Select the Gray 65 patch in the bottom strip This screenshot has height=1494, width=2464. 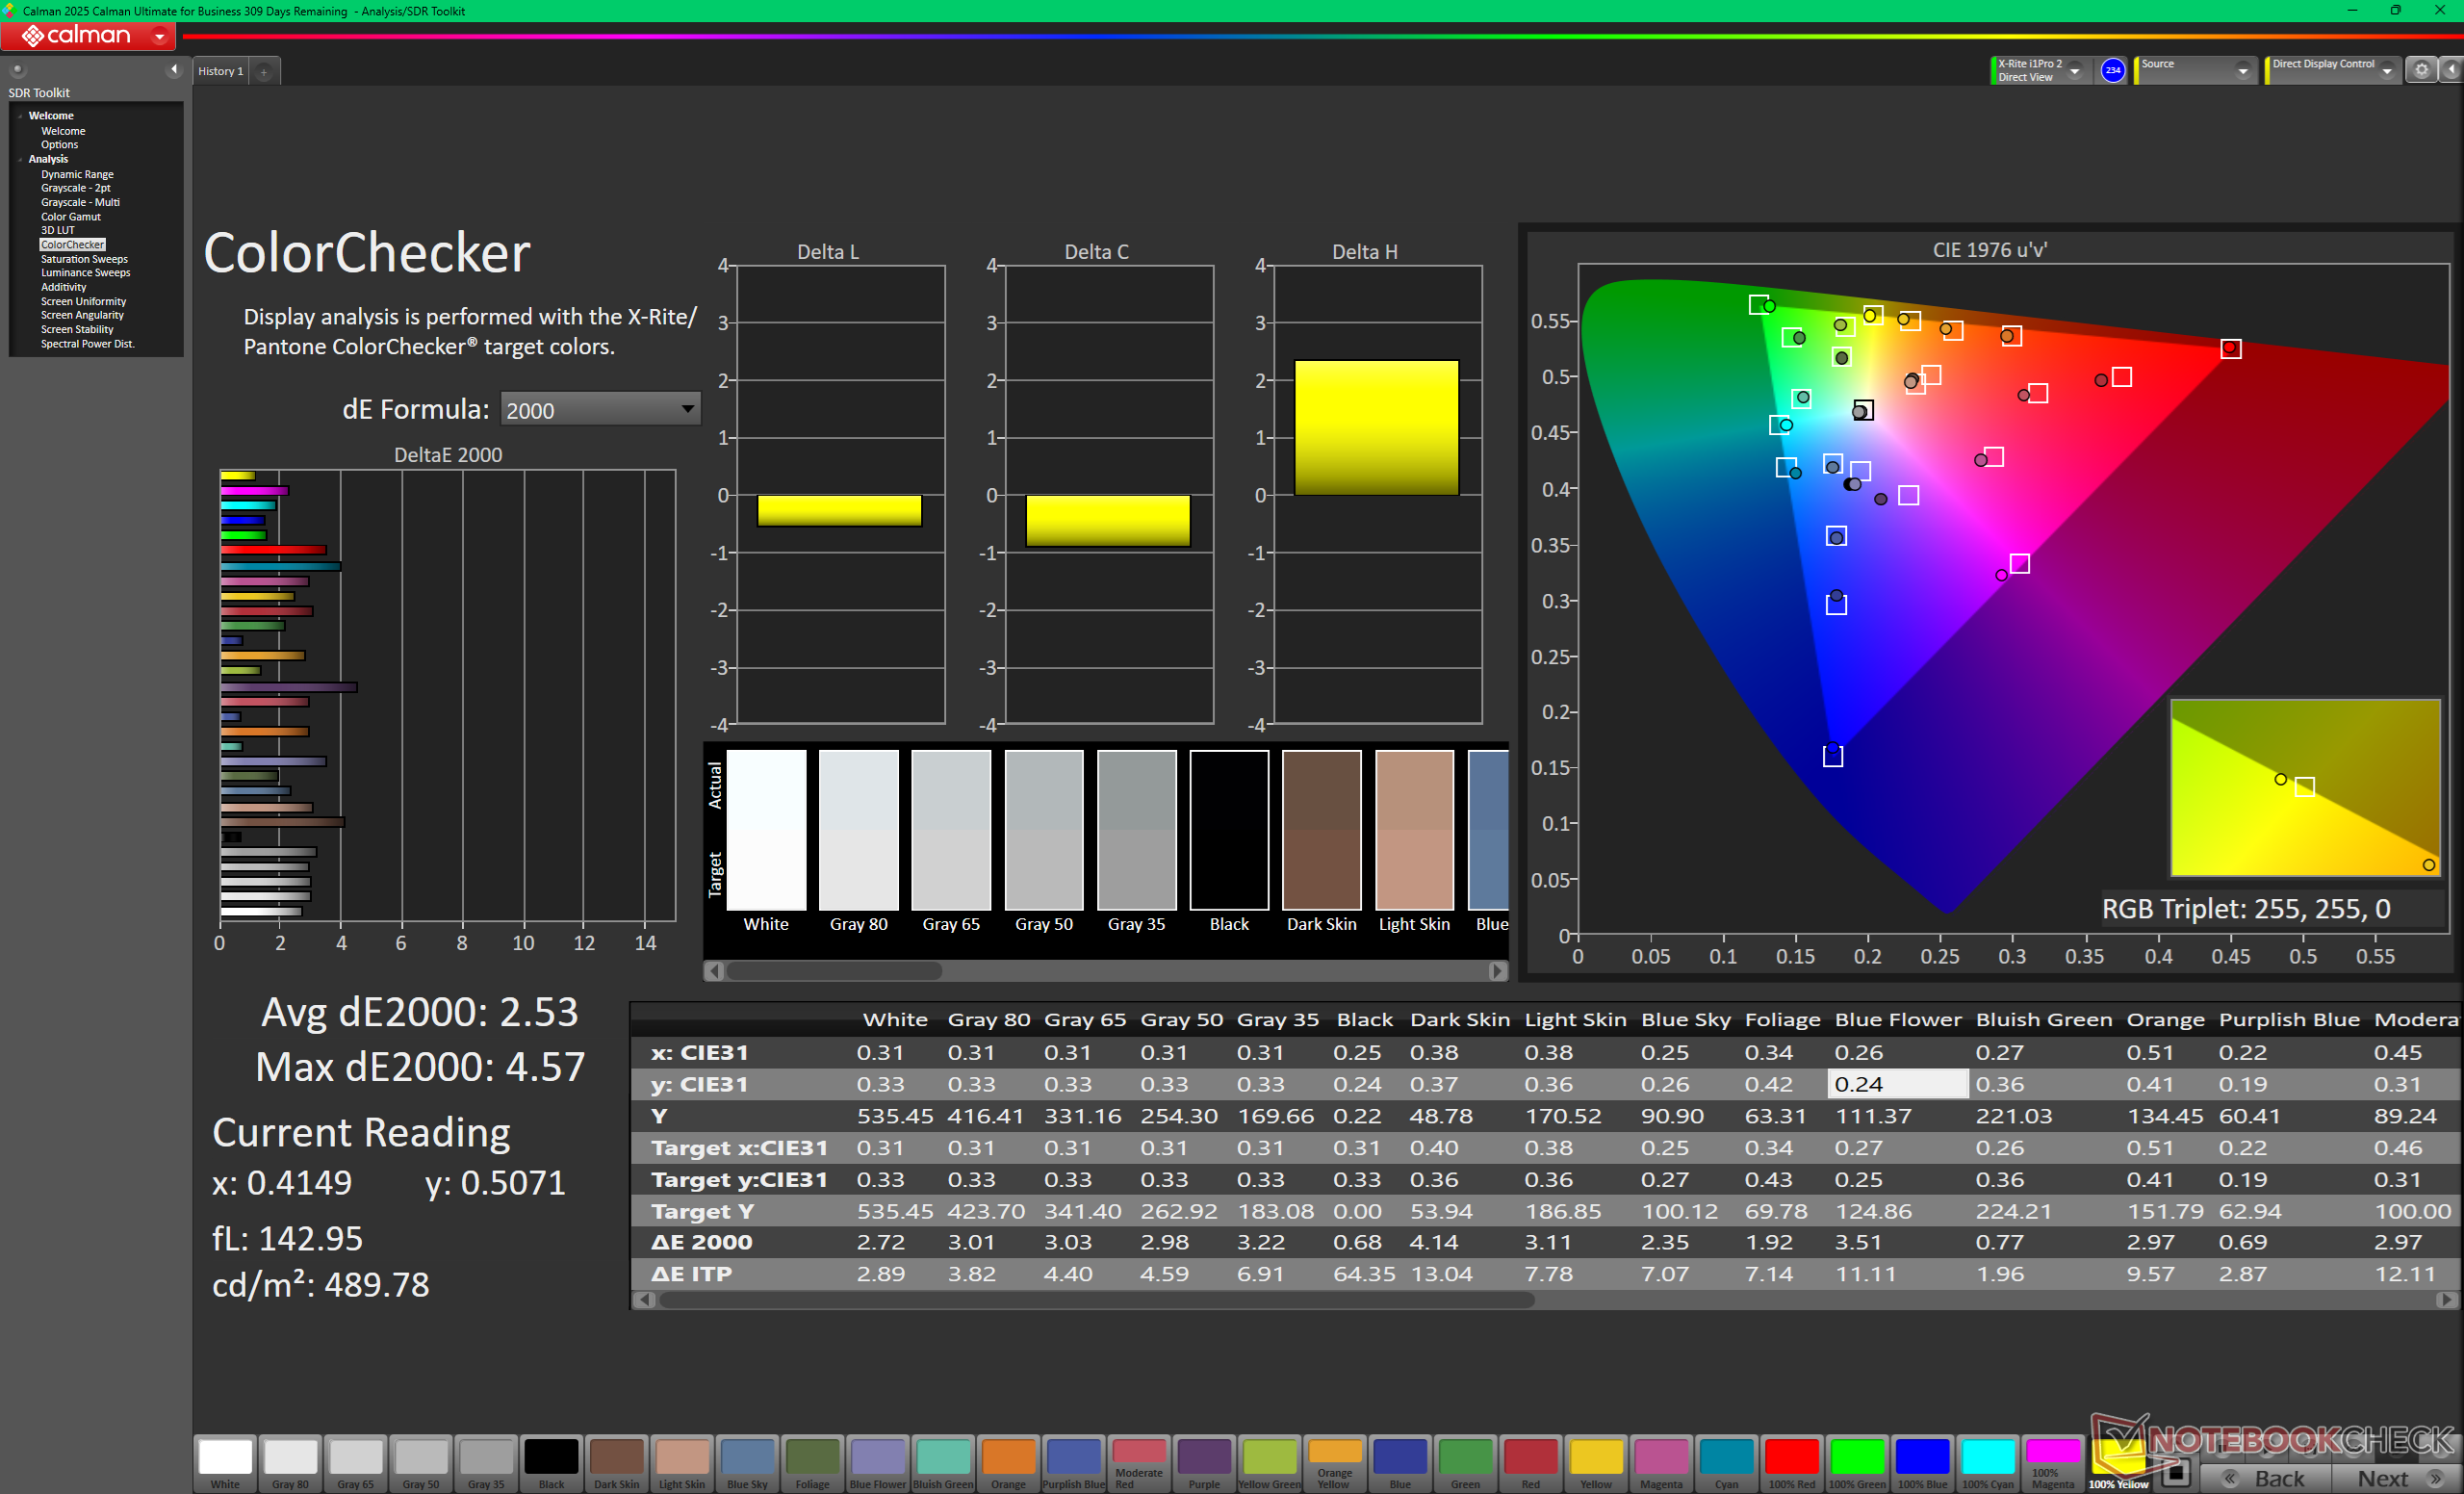(x=355, y=1464)
